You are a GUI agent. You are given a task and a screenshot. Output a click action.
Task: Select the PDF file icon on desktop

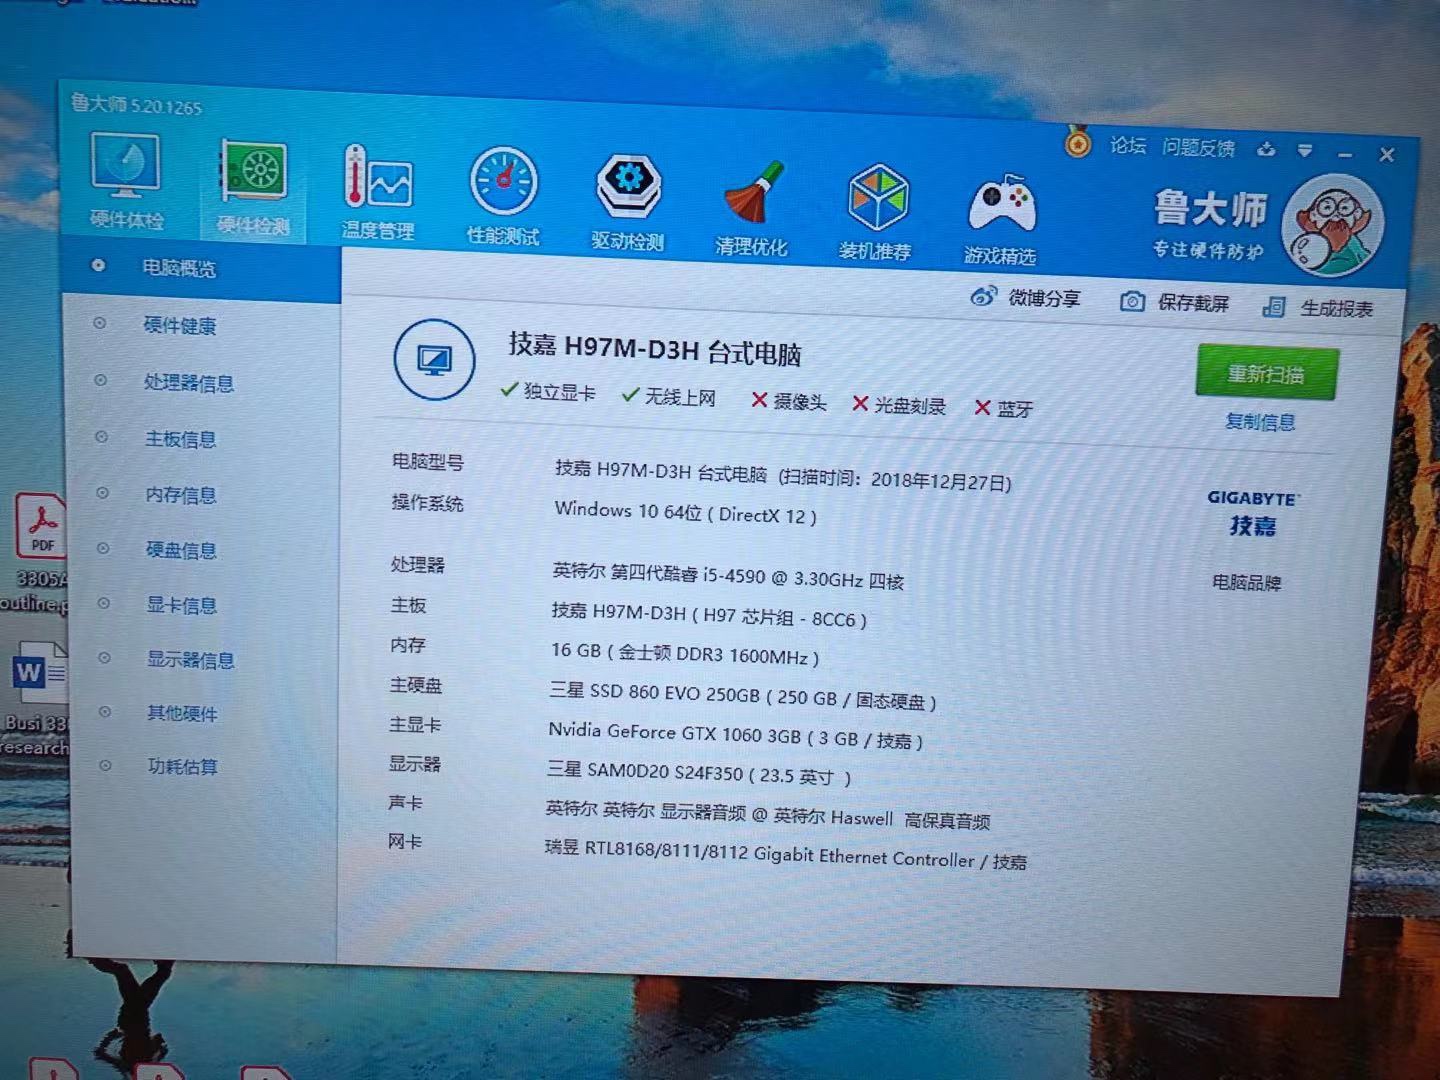coord(40,525)
